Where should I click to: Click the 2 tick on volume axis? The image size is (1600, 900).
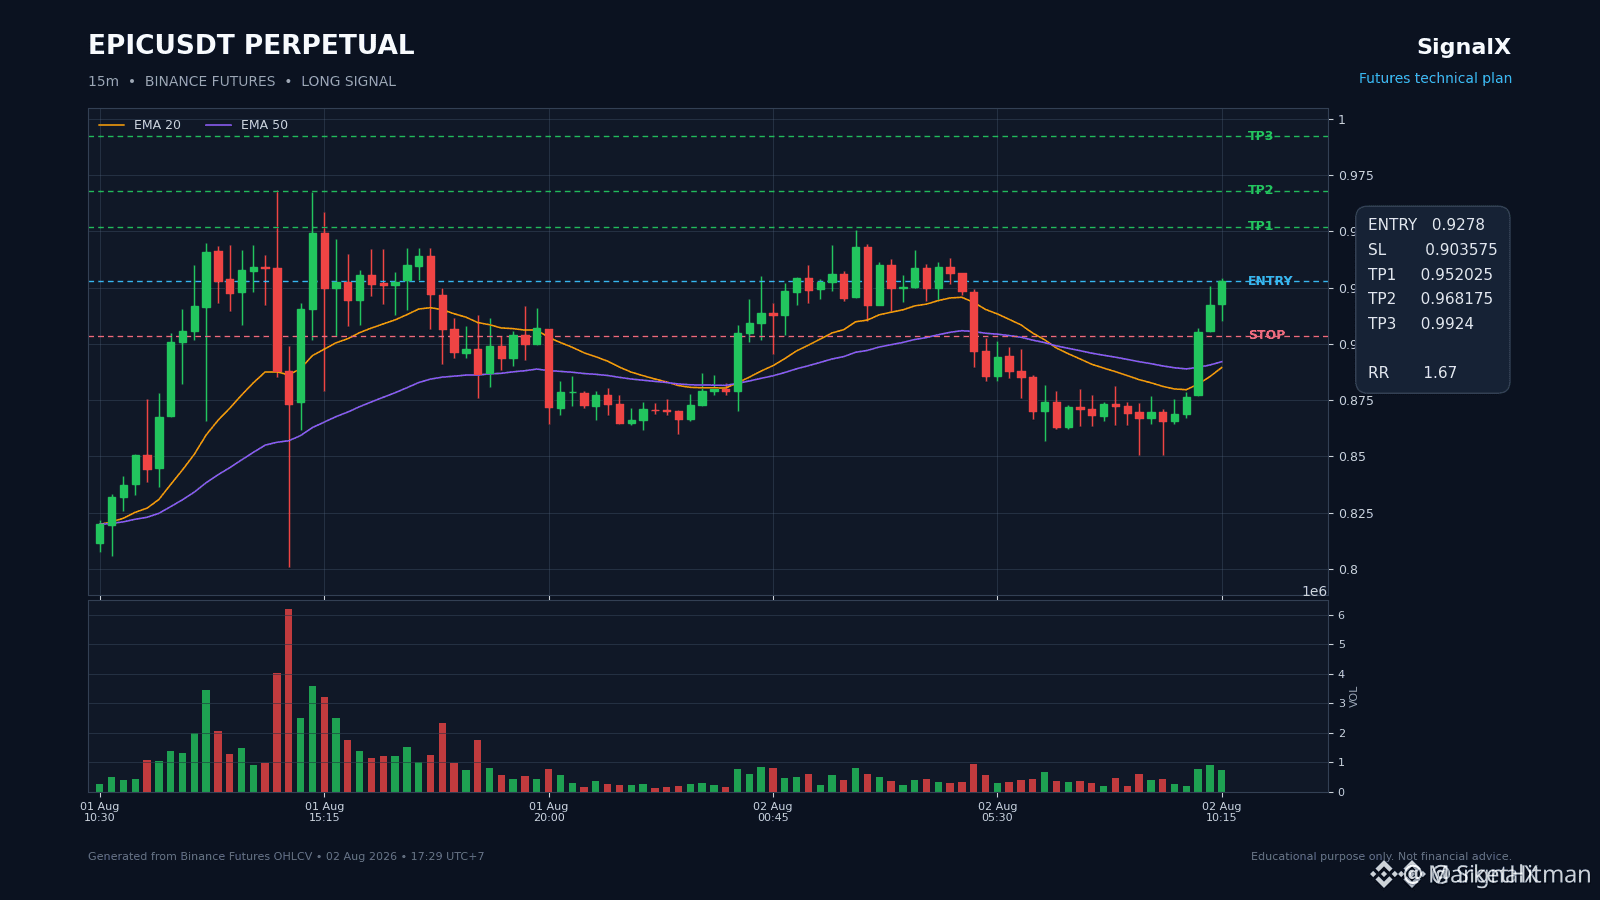(x=1341, y=733)
